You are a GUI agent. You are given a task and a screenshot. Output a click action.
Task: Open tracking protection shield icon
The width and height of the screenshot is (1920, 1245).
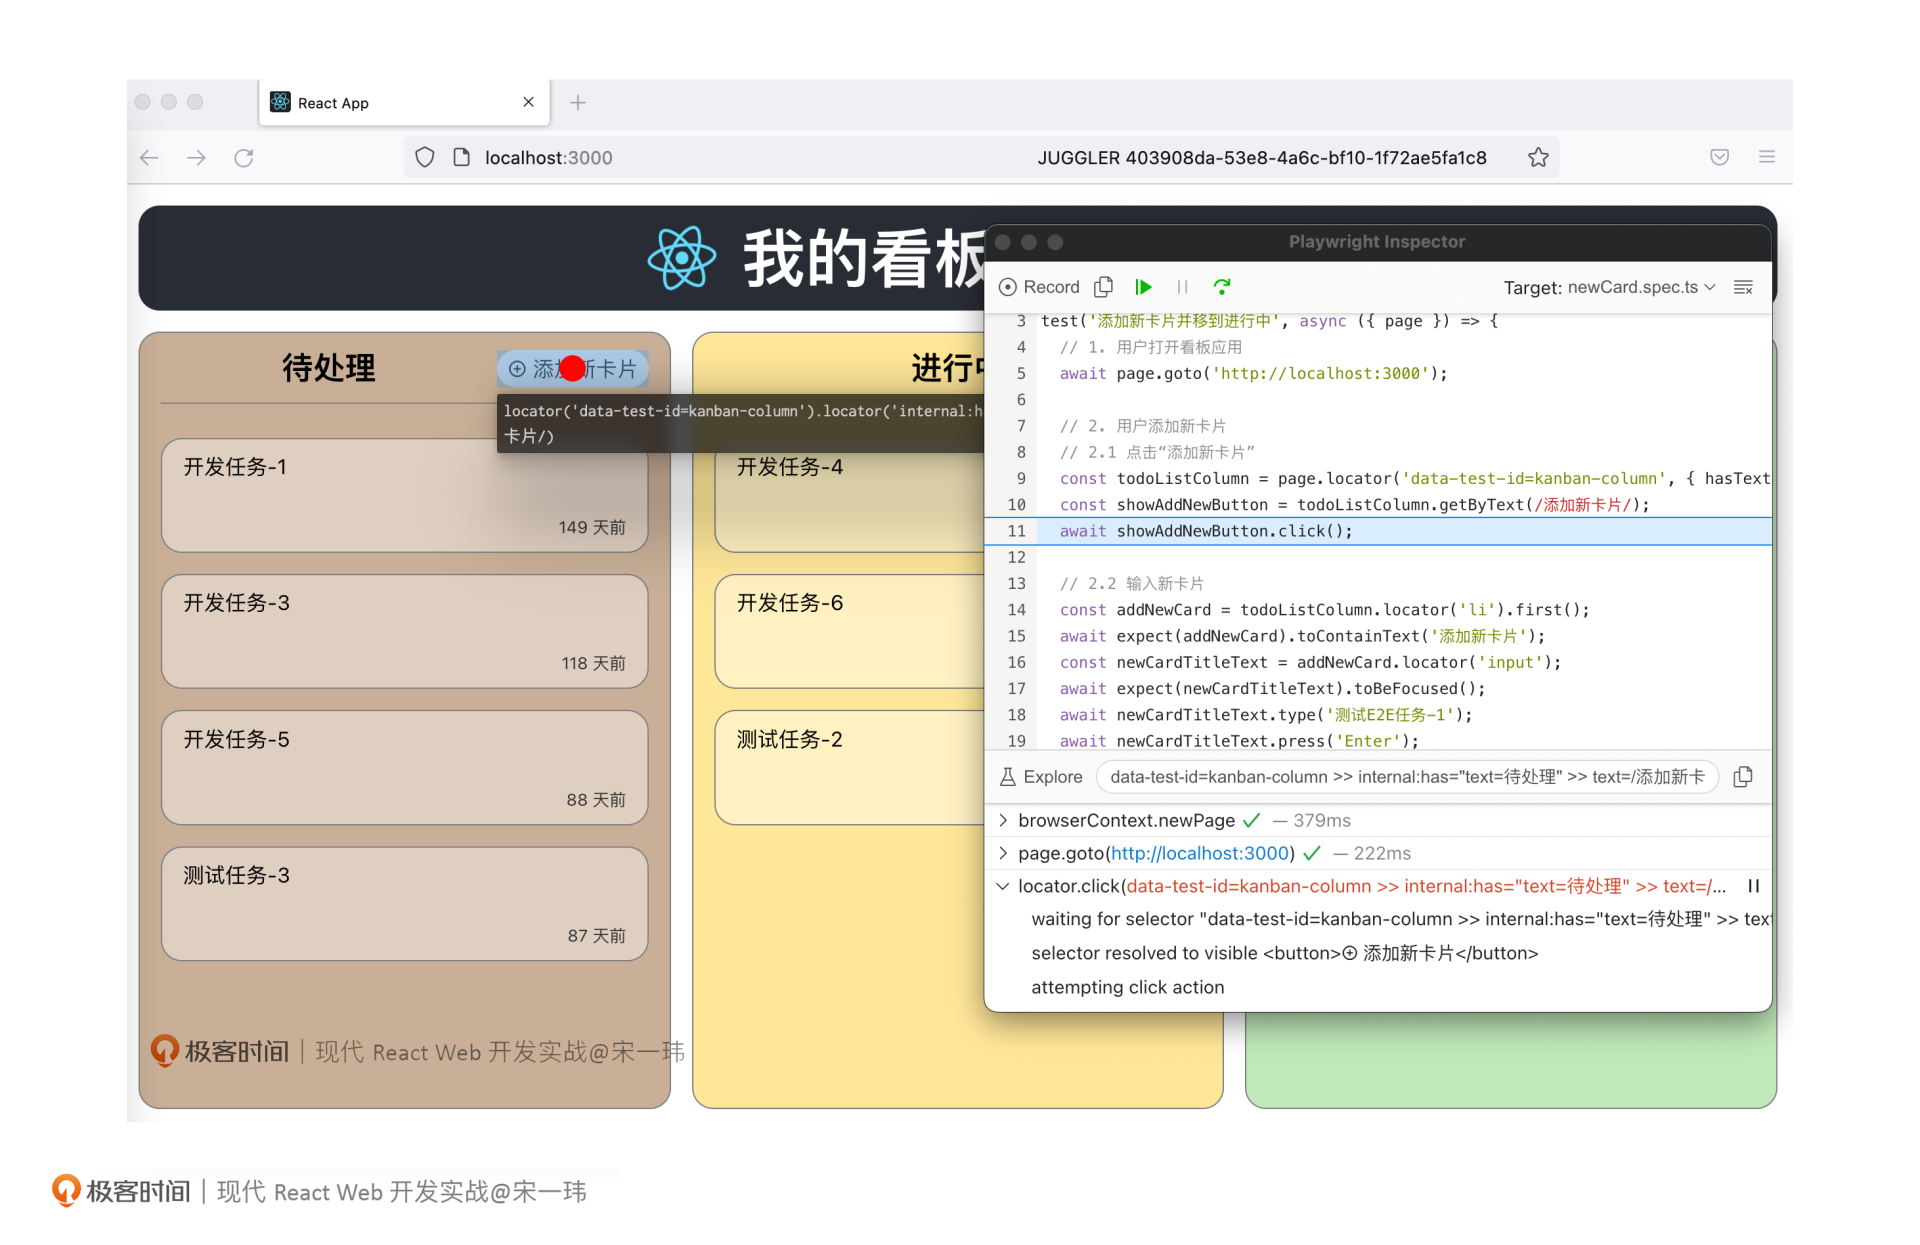point(425,157)
